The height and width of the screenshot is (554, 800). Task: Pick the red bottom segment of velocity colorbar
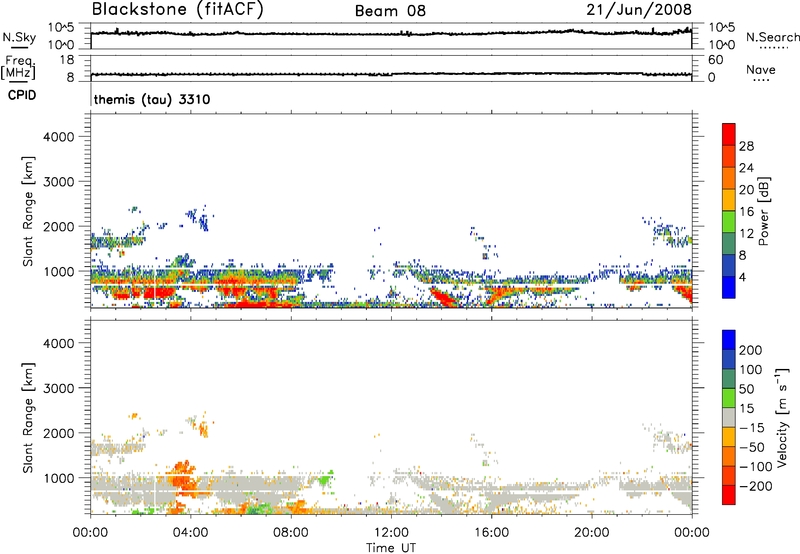[729, 495]
